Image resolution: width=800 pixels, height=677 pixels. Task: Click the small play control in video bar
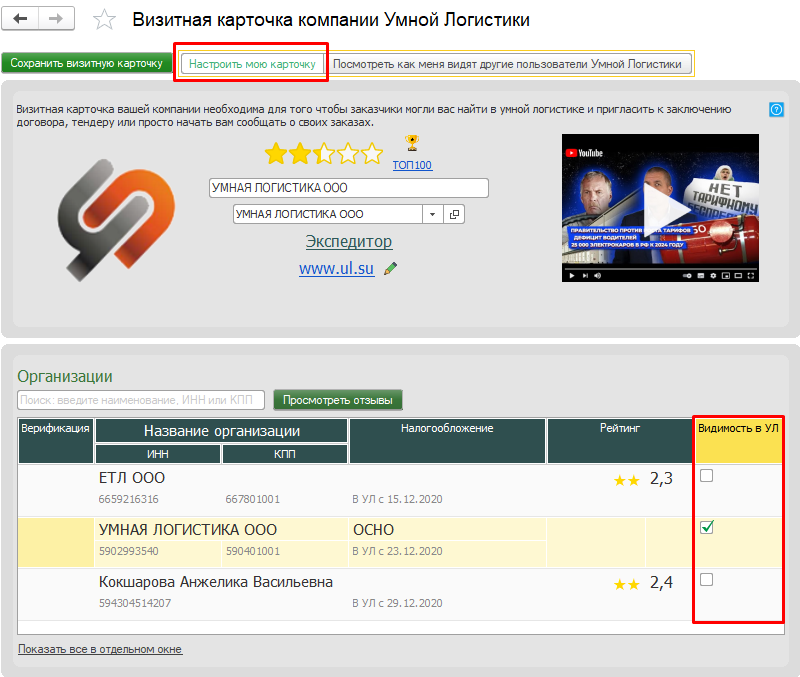tap(571, 275)
